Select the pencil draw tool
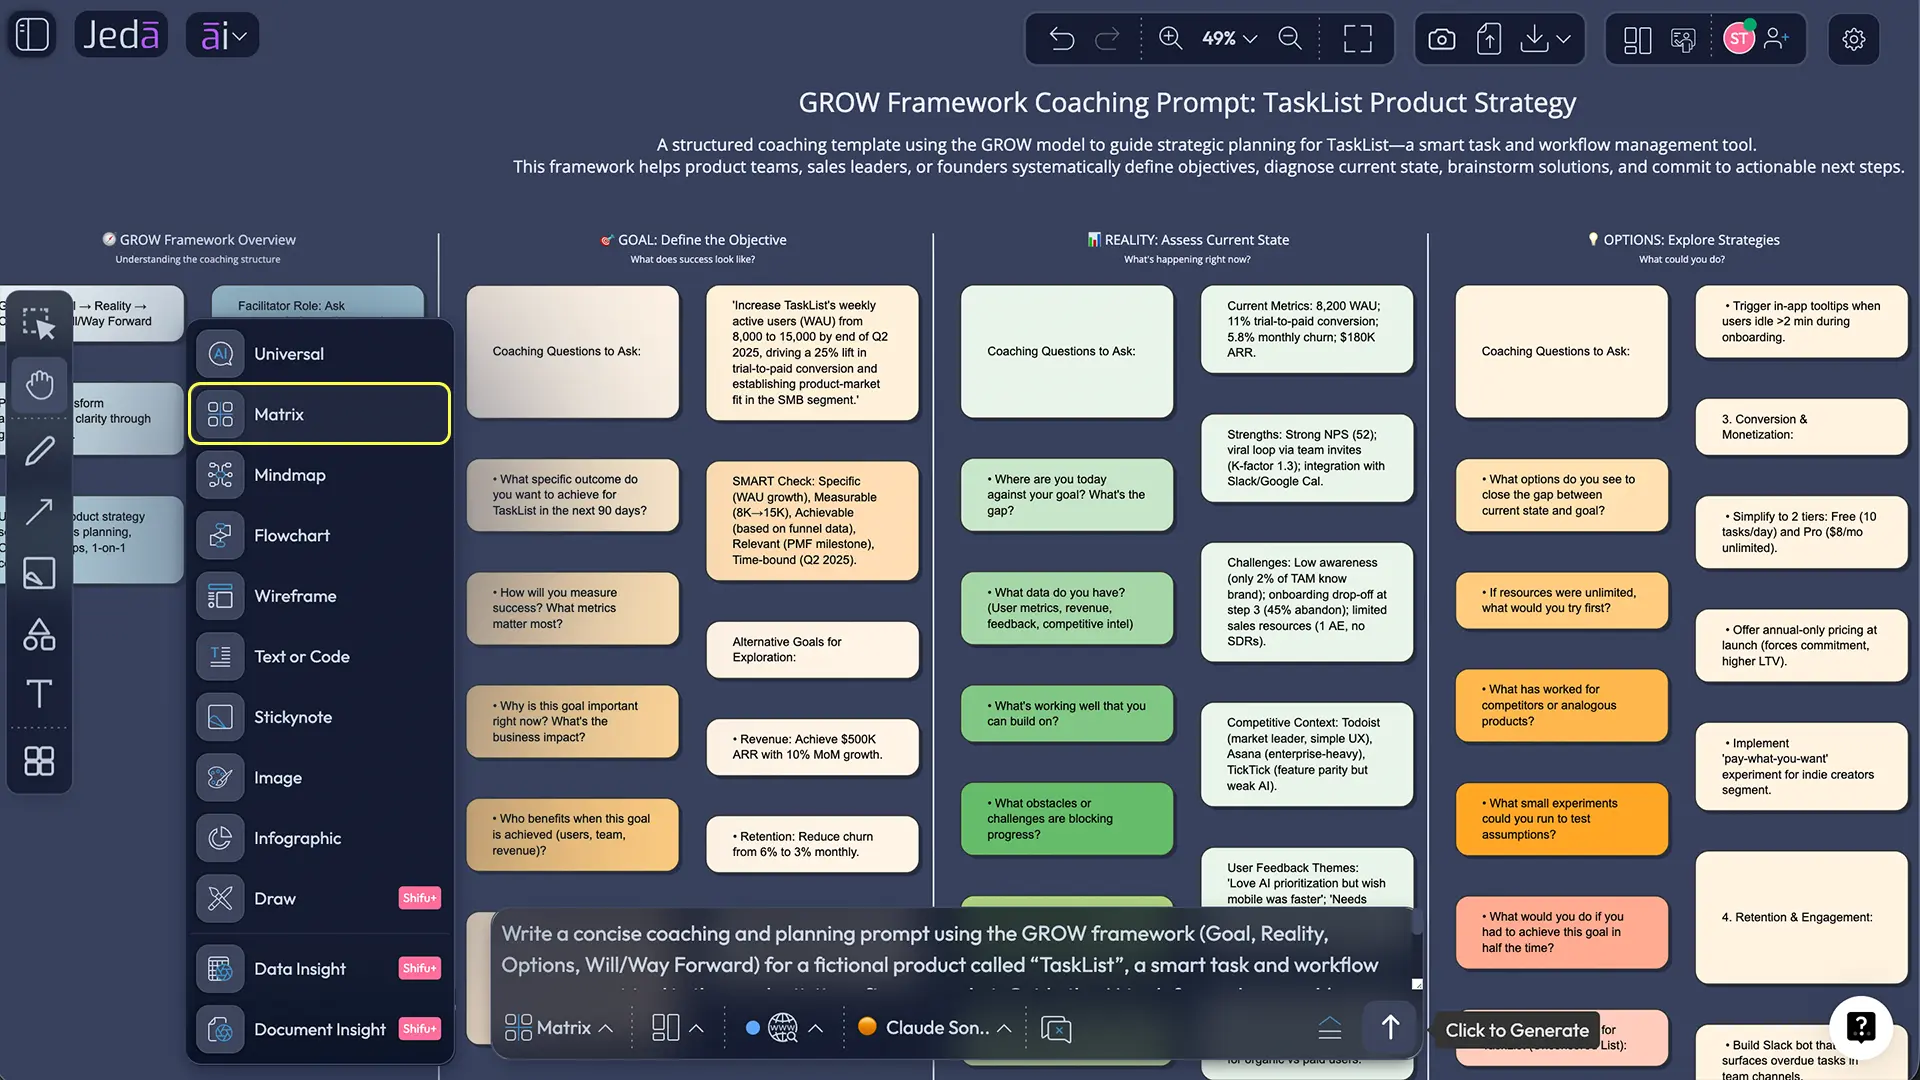 (39, 451)
